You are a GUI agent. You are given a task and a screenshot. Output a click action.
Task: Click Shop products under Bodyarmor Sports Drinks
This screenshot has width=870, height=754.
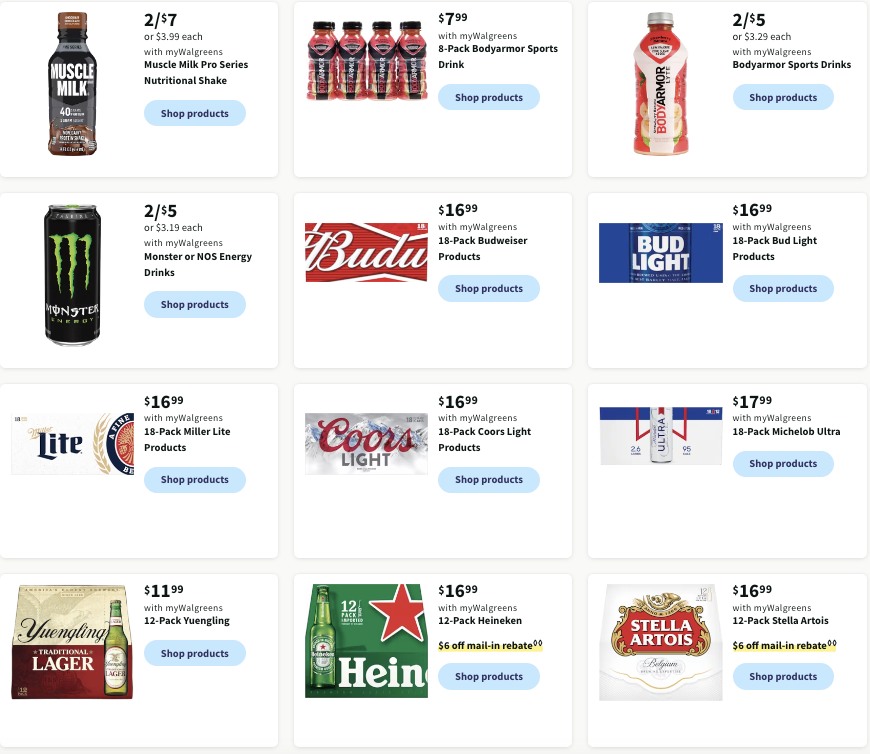pyautogui.click(x=783, y=97)
